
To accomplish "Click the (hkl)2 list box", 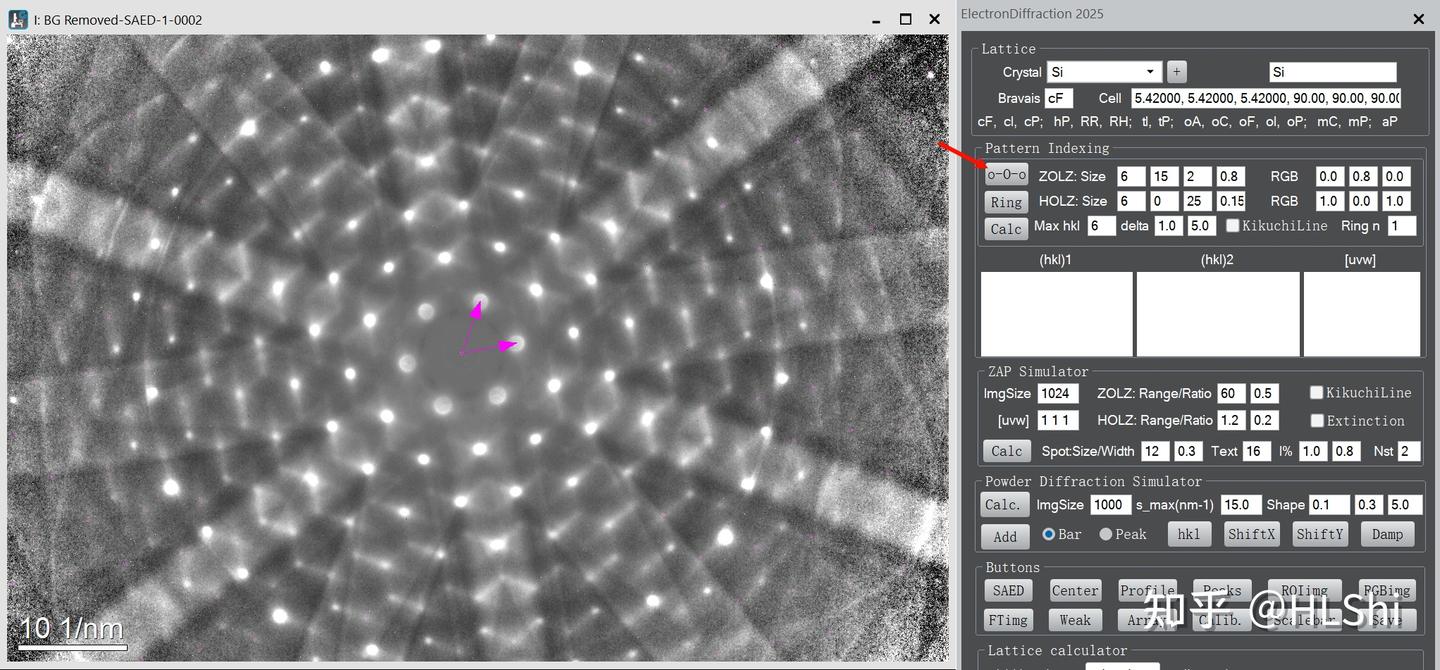I will 1217,314.
